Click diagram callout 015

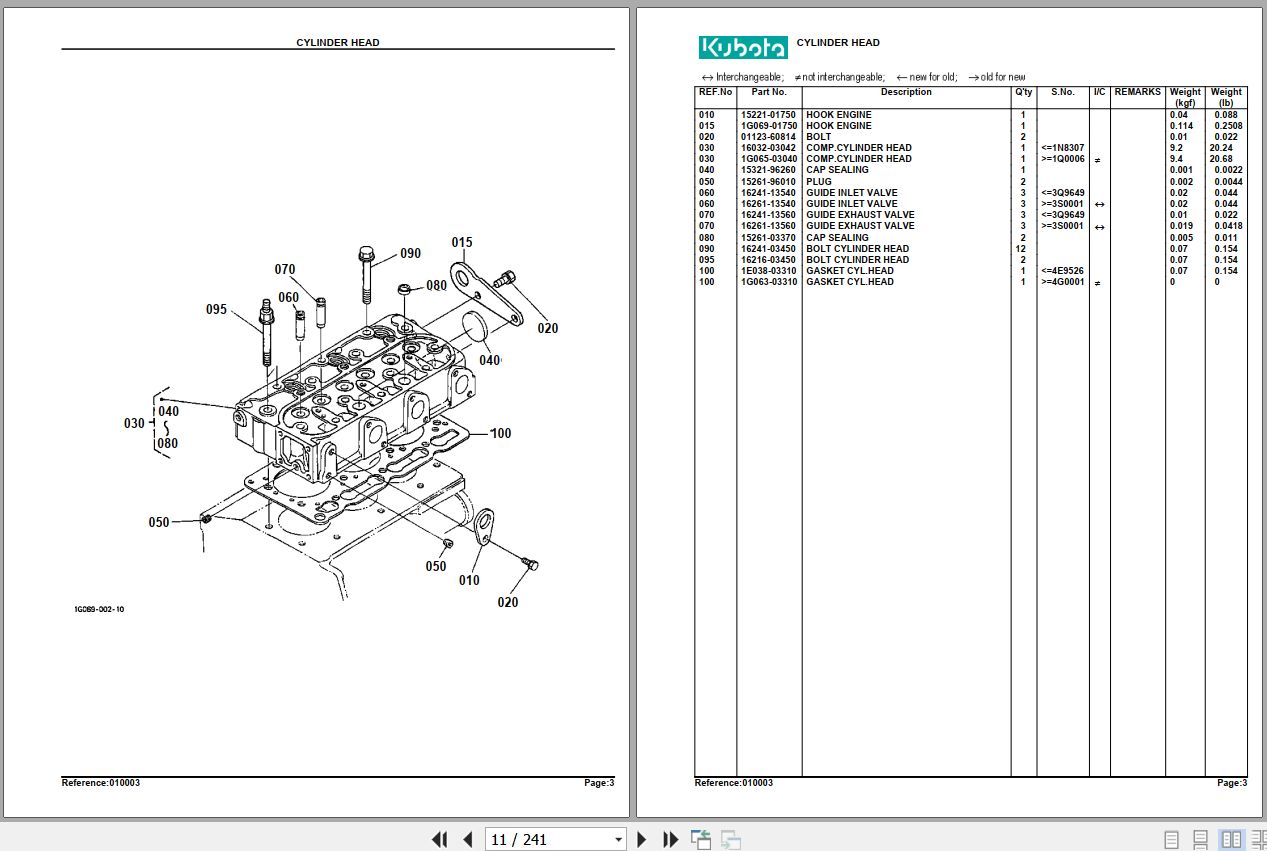coord(462,242)
